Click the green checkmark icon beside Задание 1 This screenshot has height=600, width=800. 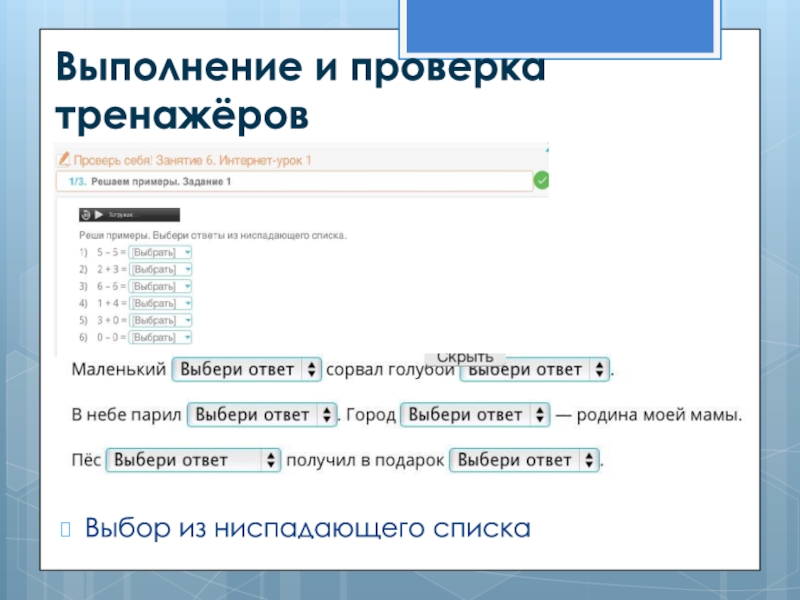pyautogui.click(x=541, y=180)
